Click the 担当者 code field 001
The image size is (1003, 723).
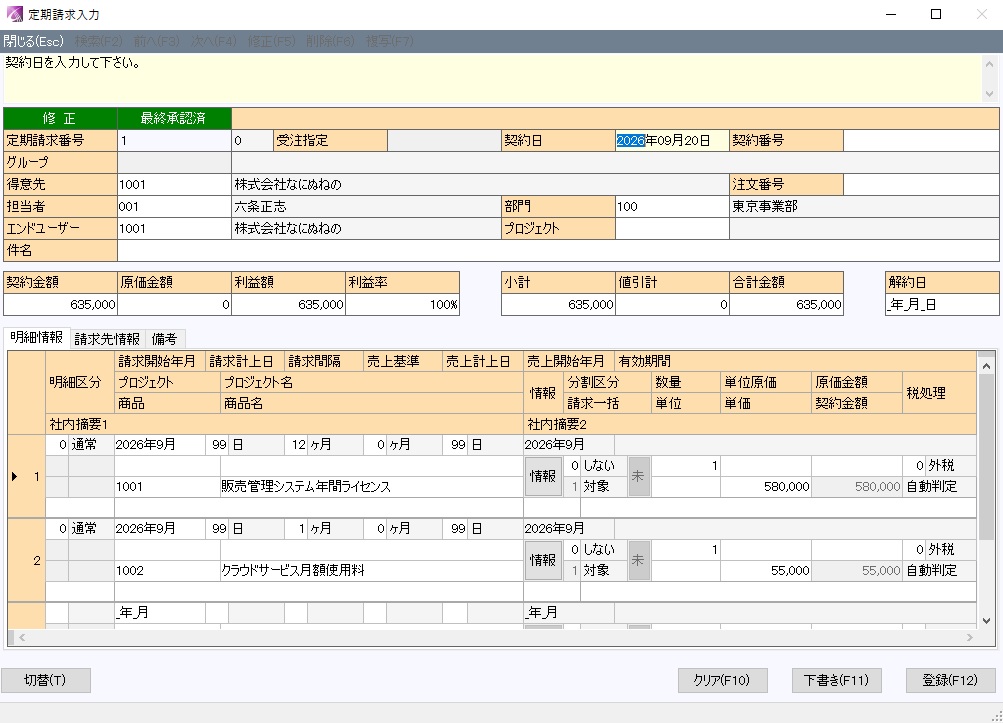tap(175, 206)
